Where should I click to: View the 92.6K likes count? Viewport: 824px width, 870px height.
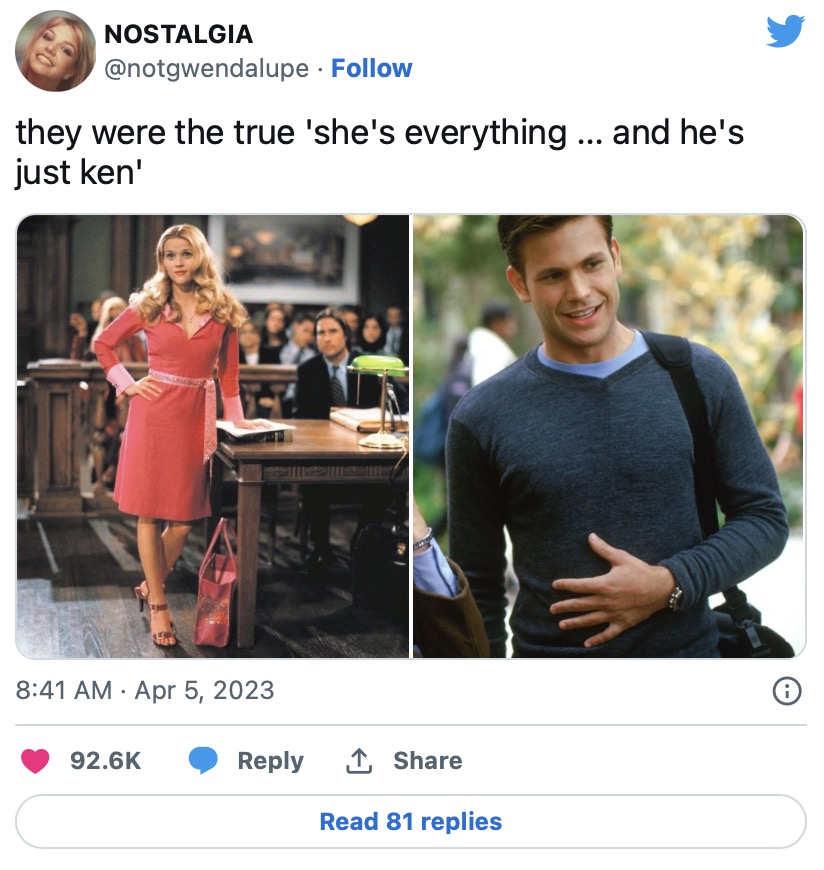[105, 761]
